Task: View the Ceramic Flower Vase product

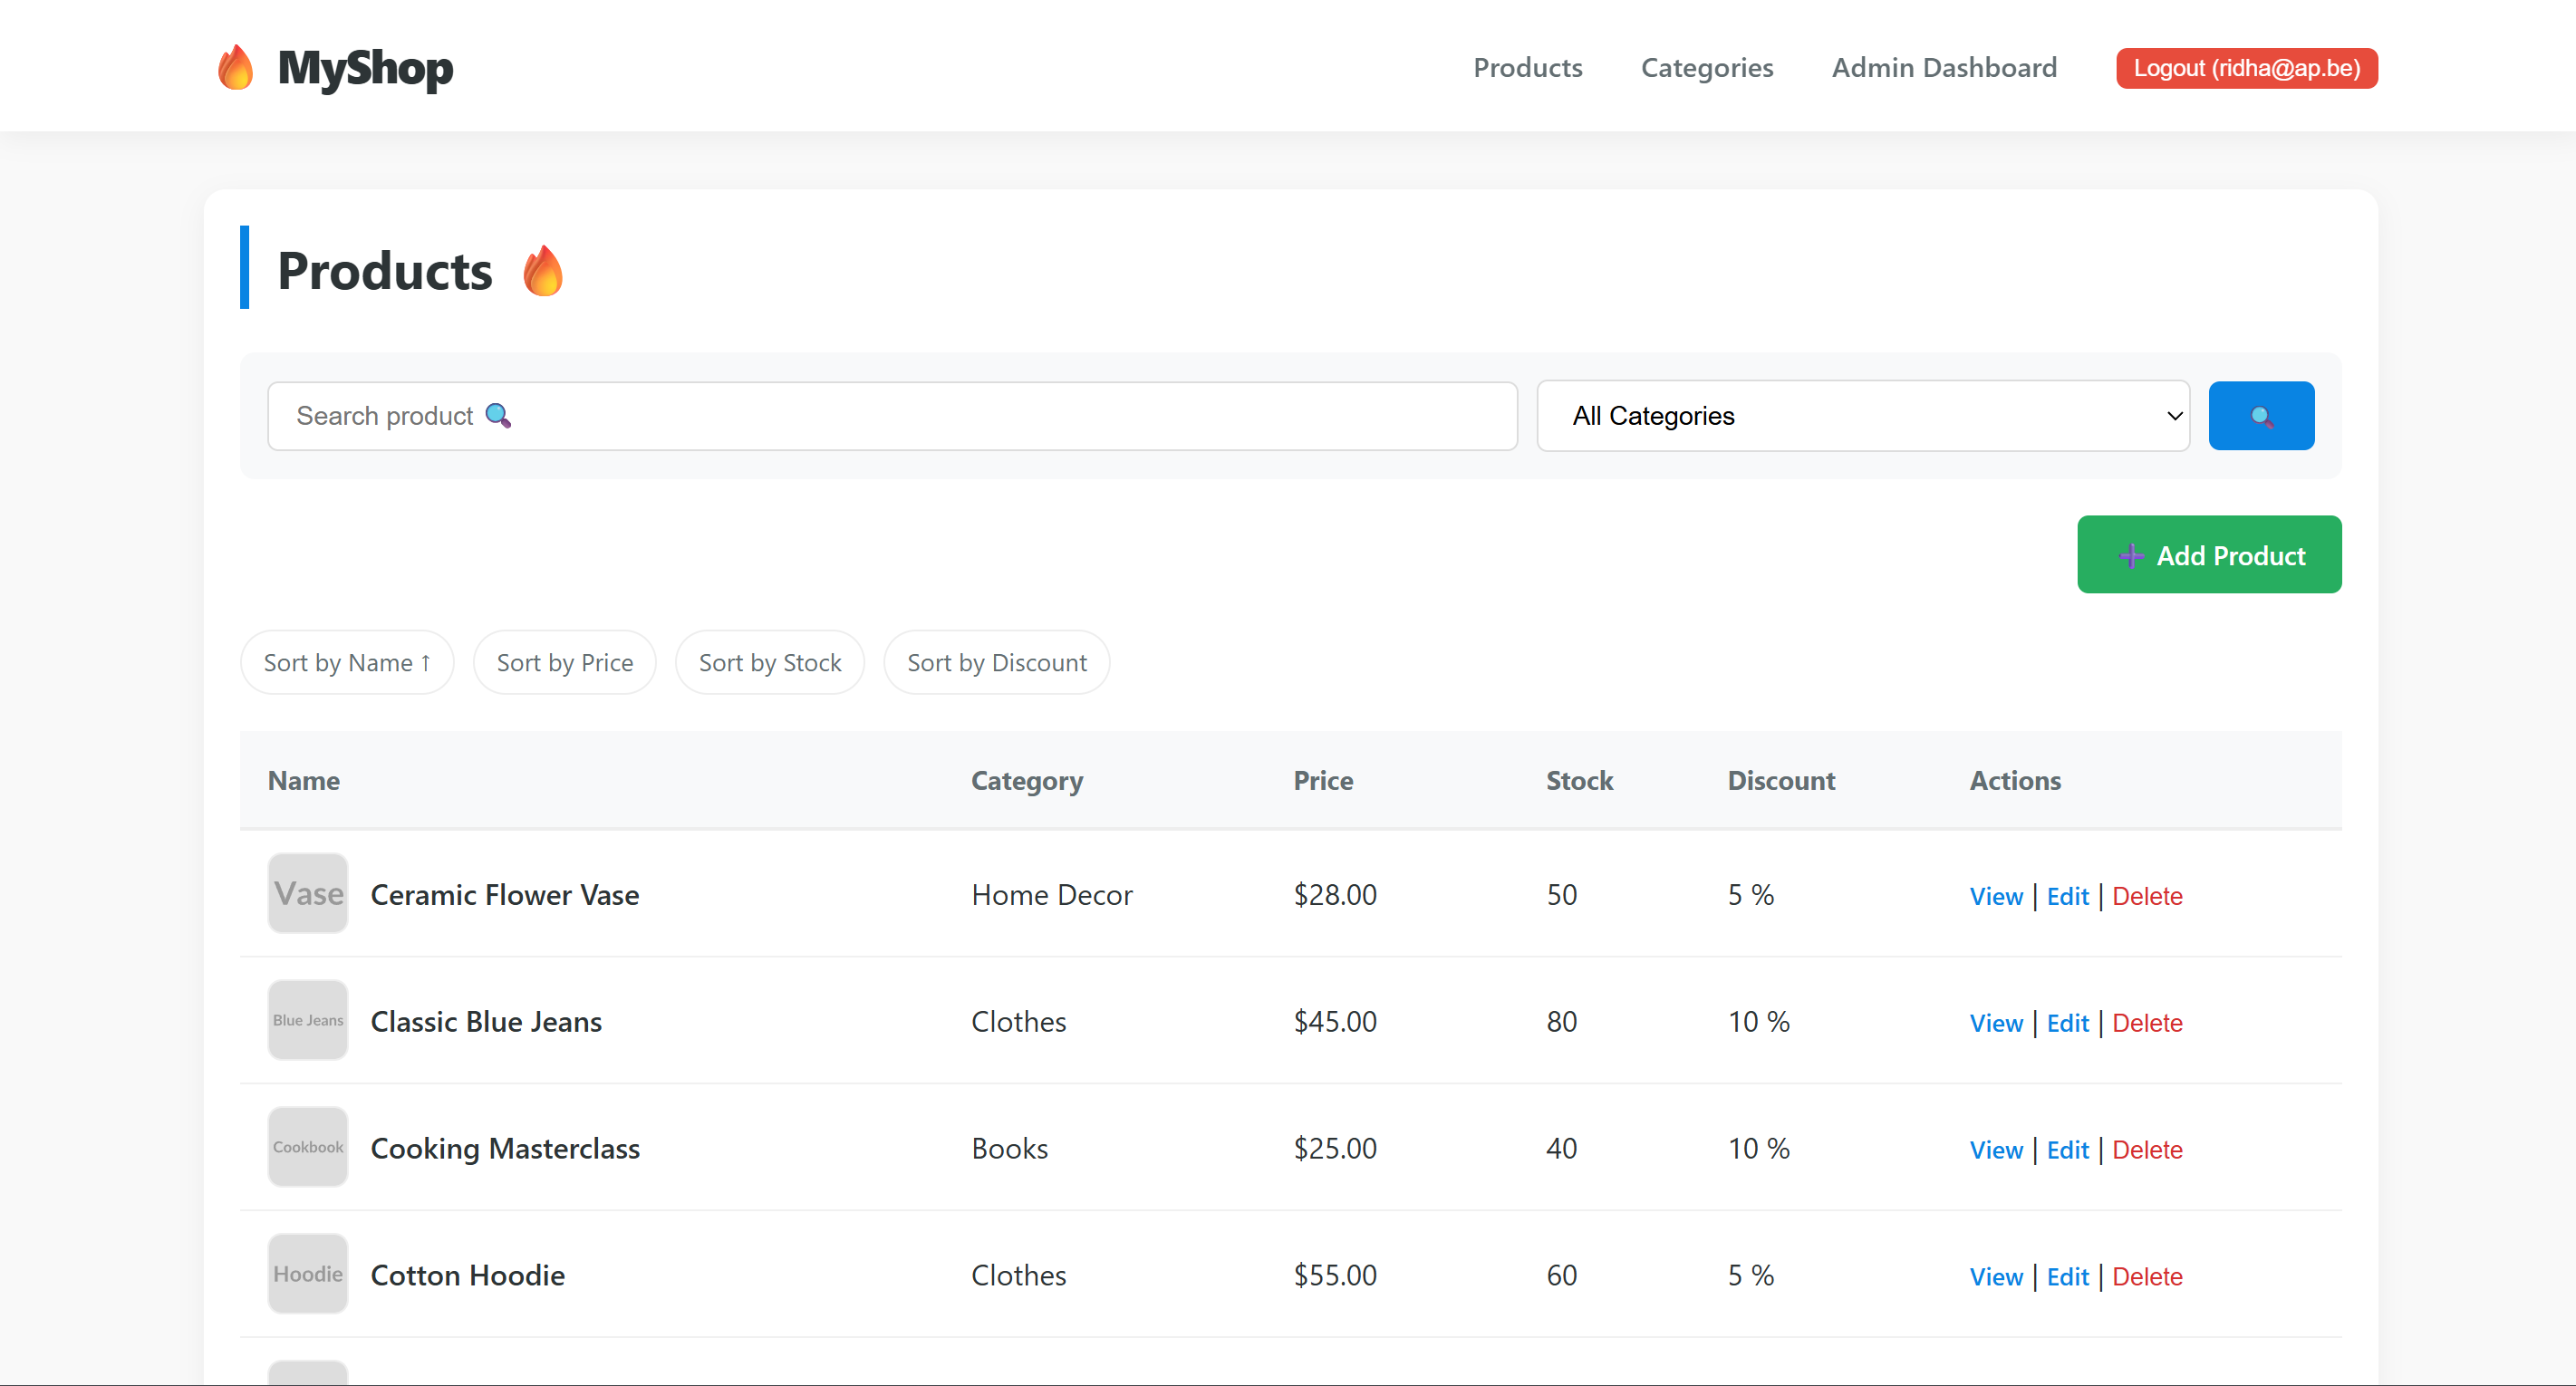Action: (x=1996, y=896)
